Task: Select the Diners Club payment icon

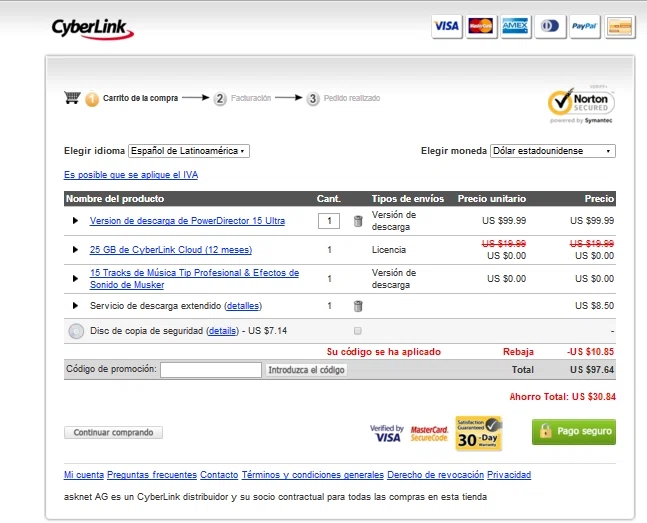Action: 550,26
